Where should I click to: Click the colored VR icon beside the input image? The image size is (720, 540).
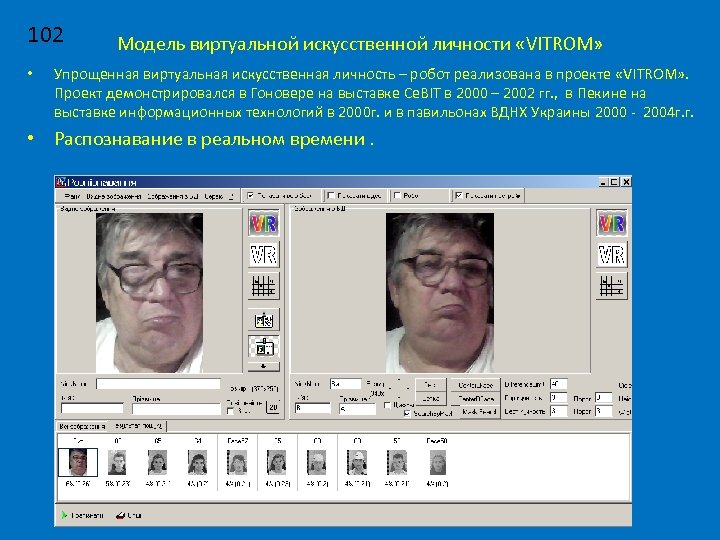[x=264, y=223]
